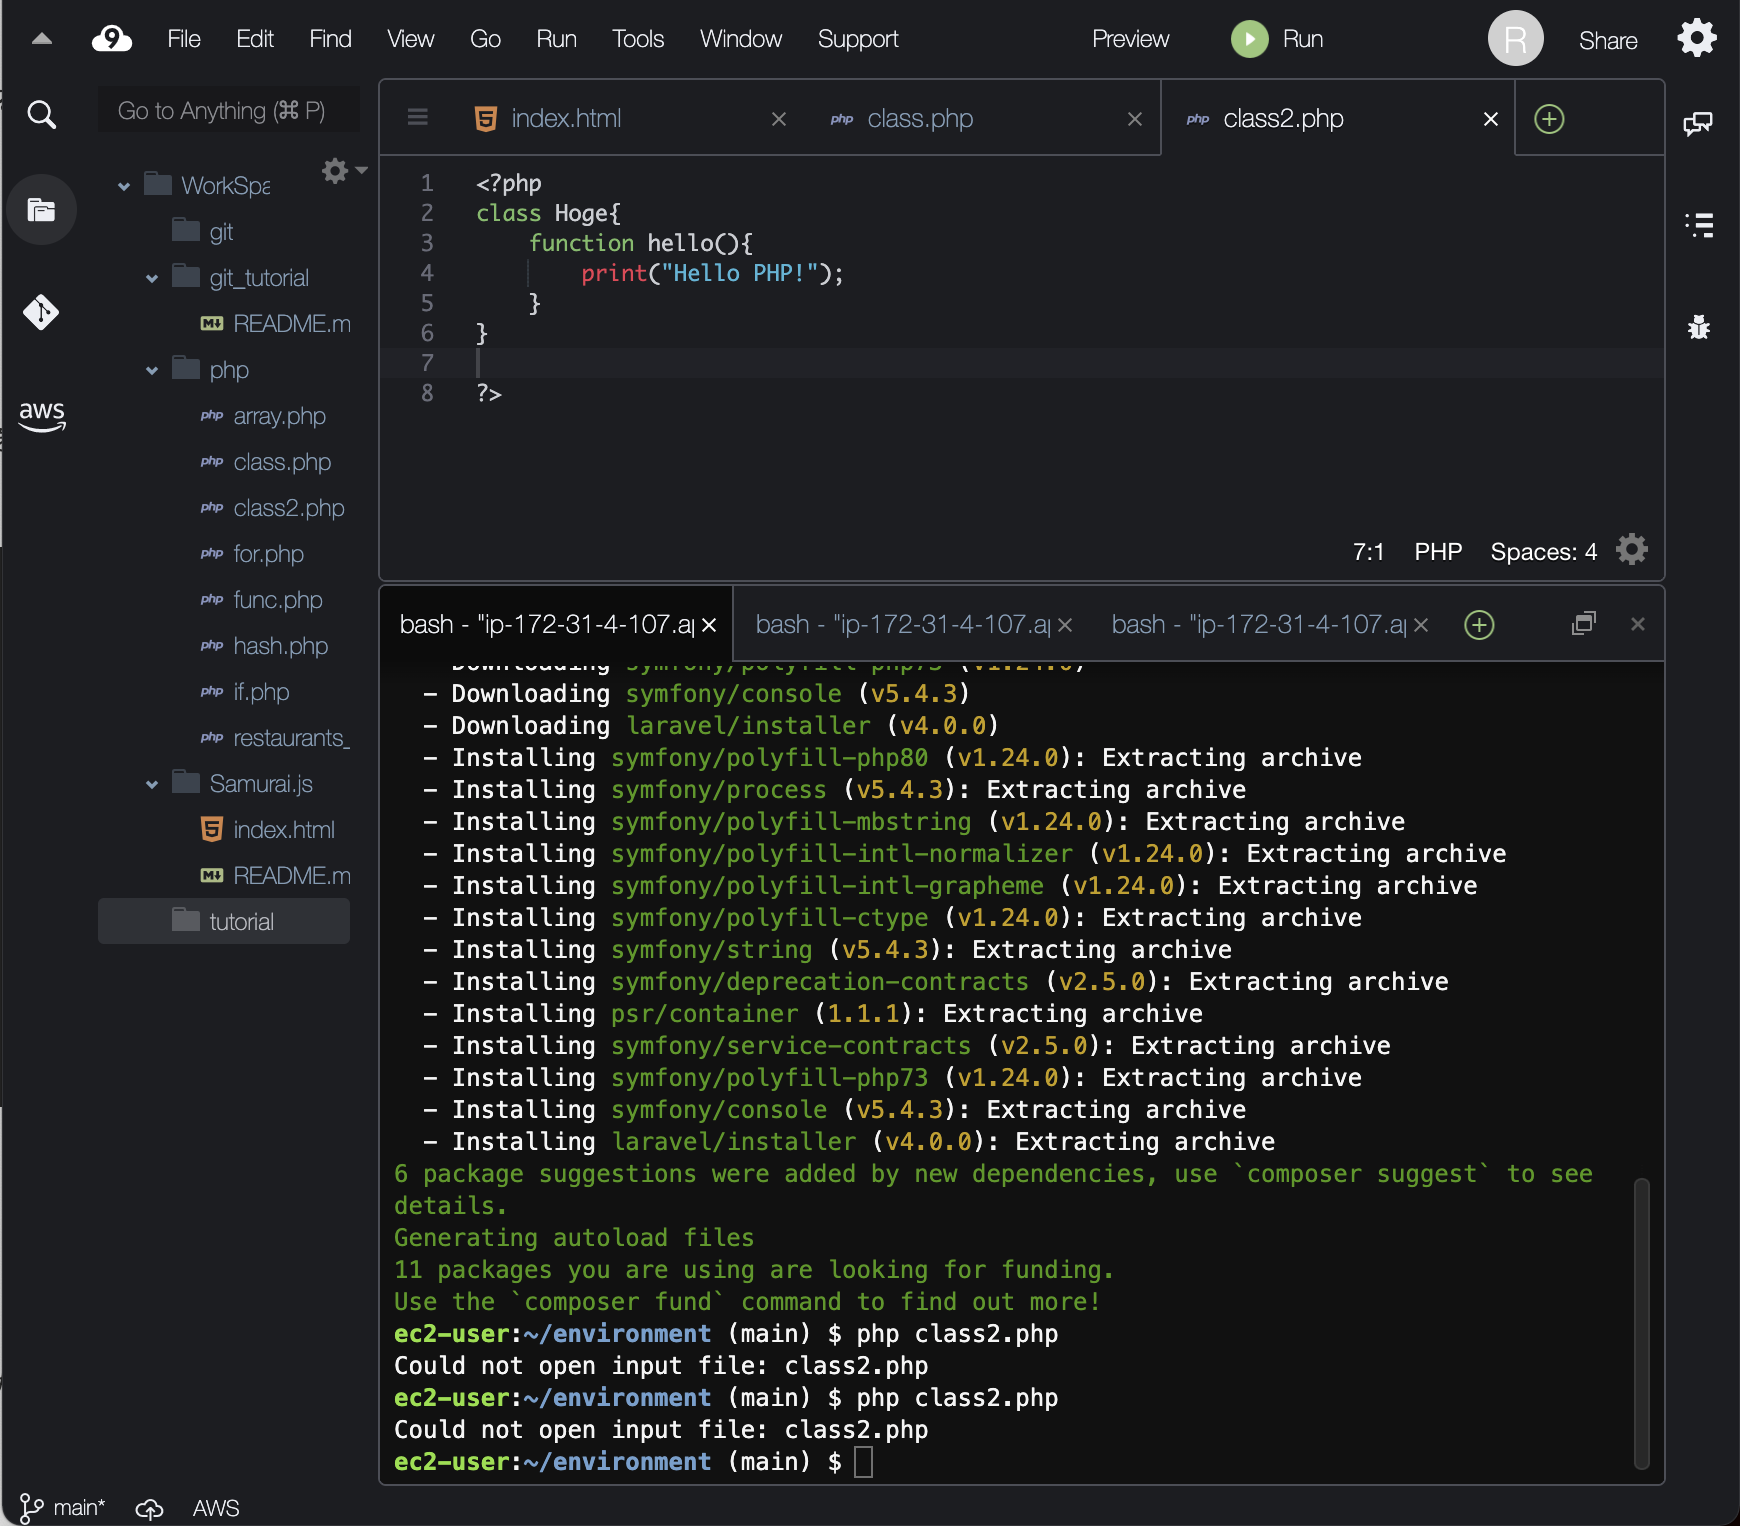
Task: Open the Collaborate chat icon
Action: (x=1698, y=124)
